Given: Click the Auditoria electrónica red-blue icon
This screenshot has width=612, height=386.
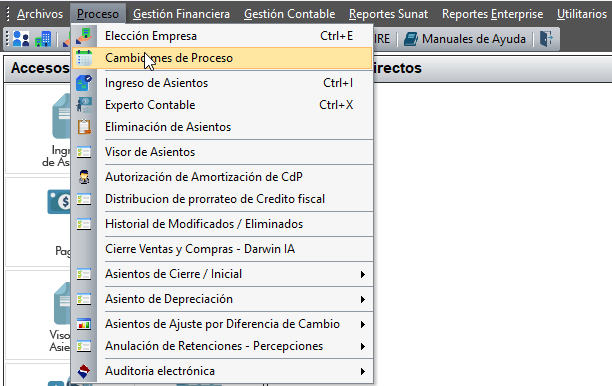Looking at the screenshot, I should point(84,371).
